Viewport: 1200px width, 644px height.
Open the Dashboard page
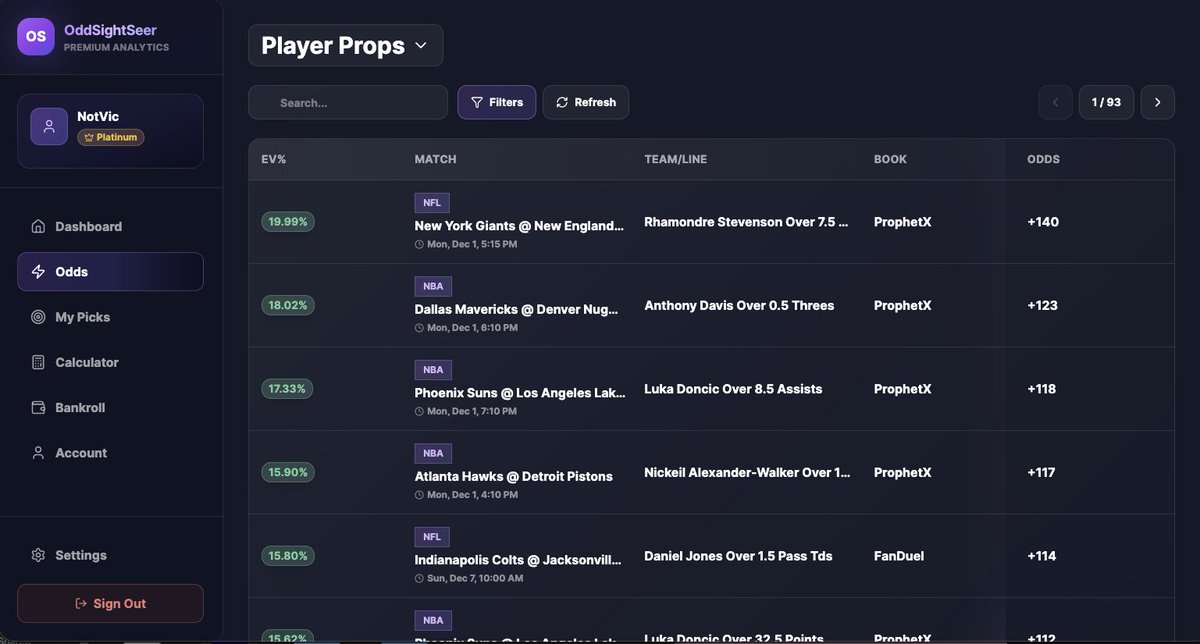(110, 226)
